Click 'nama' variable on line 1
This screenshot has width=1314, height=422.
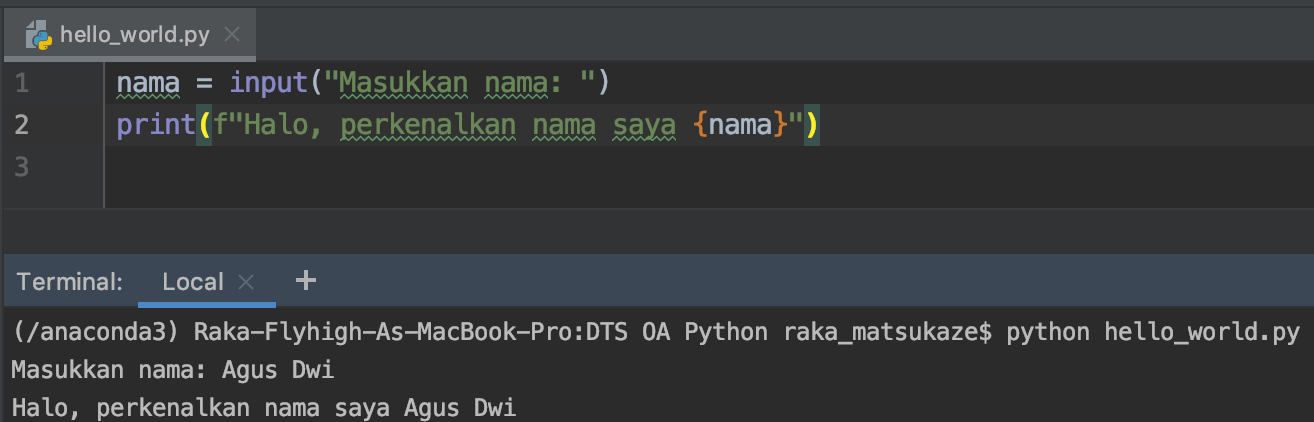click(148, 82)
